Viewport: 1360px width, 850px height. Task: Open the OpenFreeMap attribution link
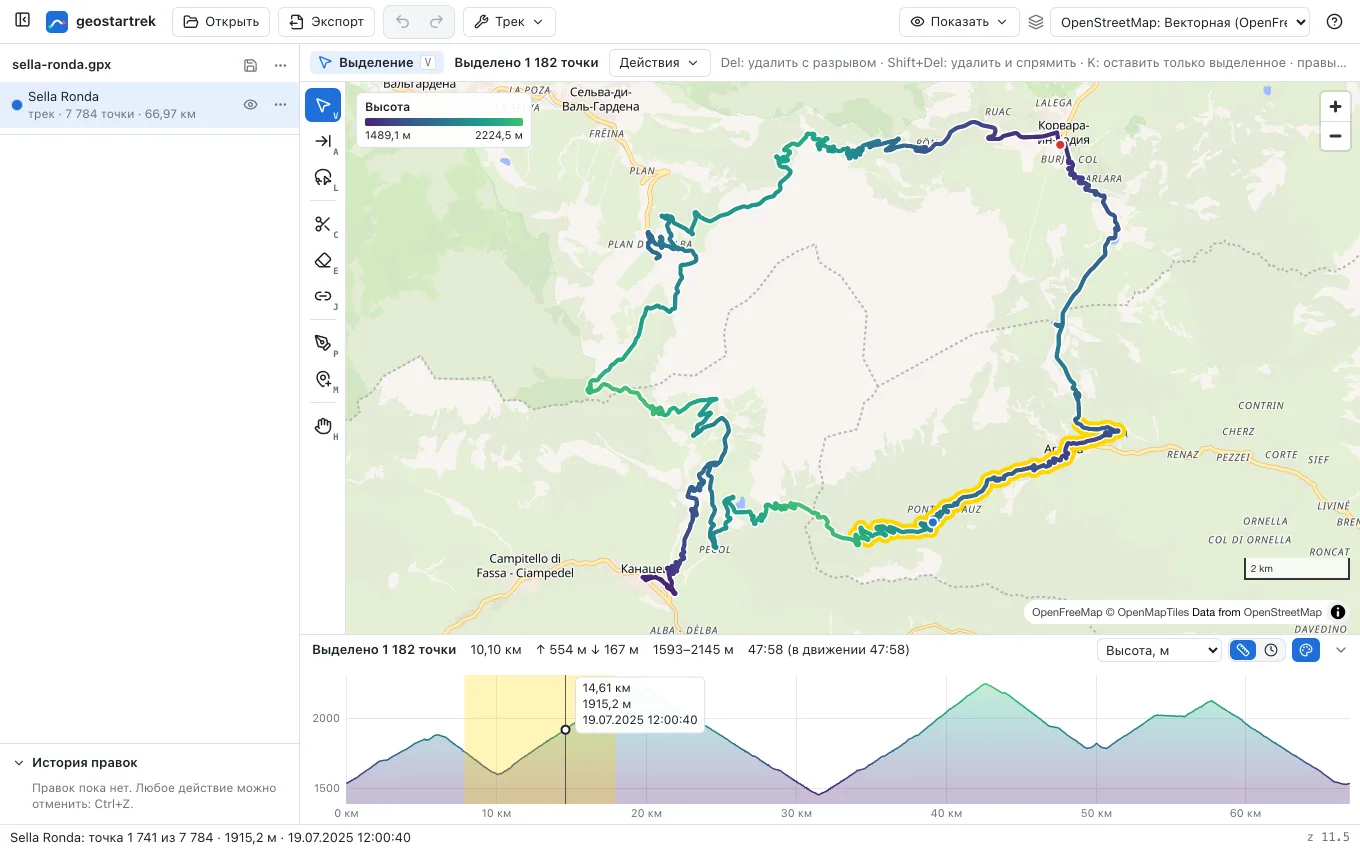click(1067, 612)
